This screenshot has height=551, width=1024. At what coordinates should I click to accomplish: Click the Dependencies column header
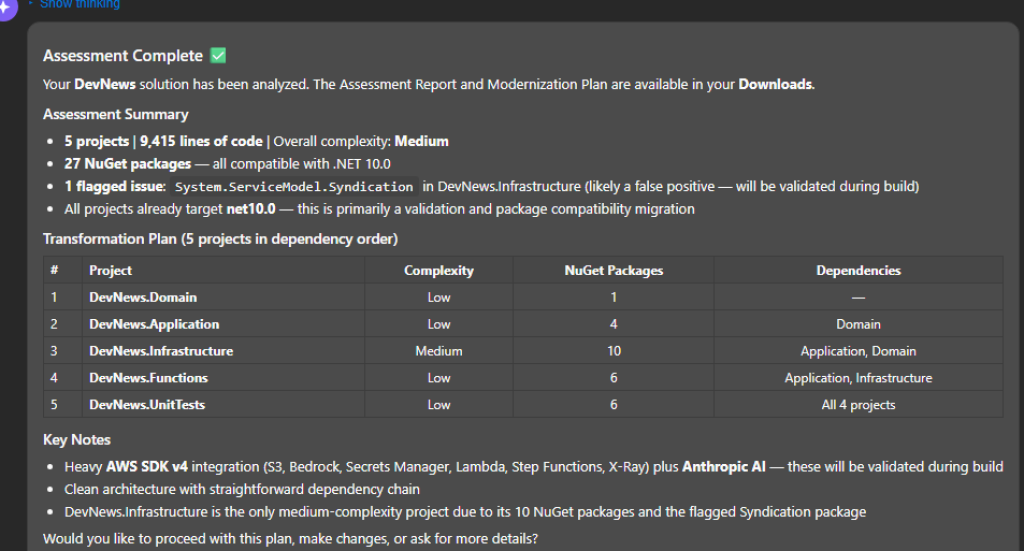[858, 270]
